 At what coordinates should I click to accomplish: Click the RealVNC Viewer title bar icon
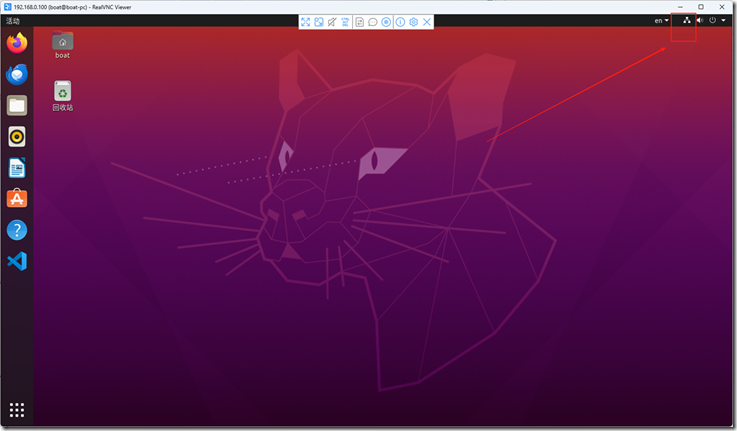(7, 7)
